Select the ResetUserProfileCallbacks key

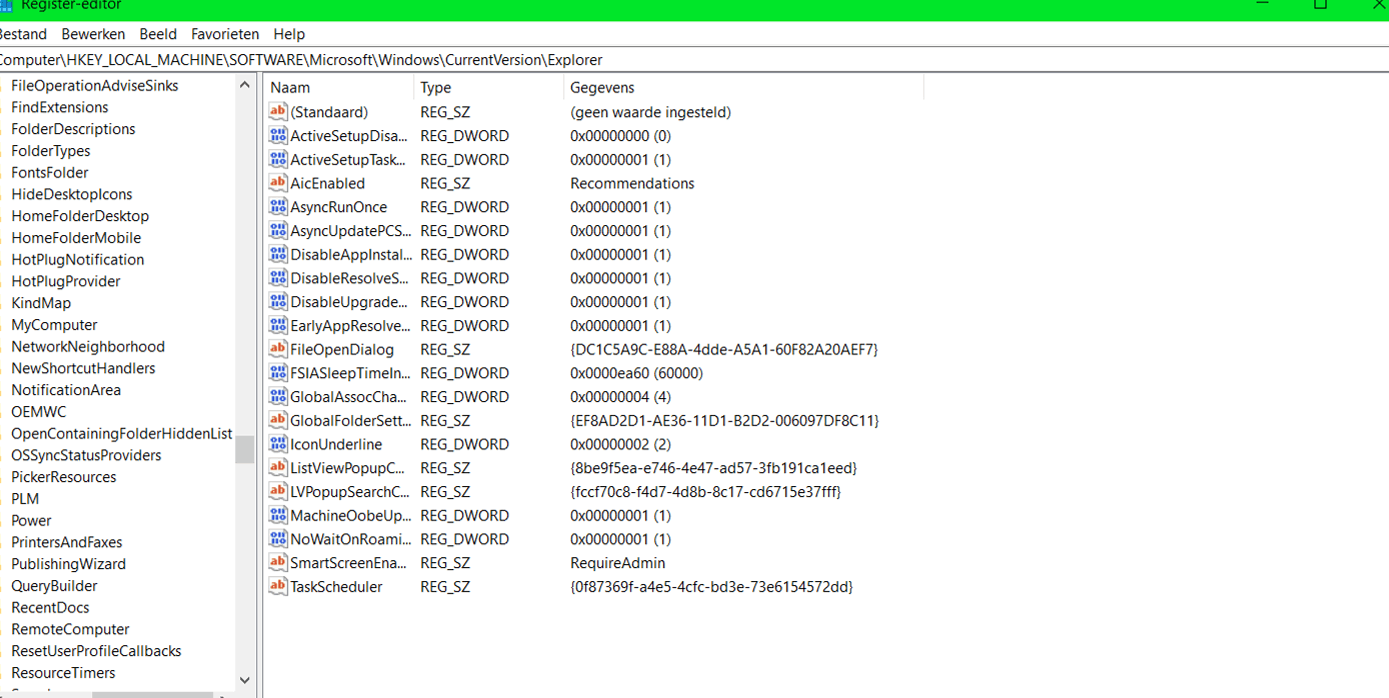point(96,651)
